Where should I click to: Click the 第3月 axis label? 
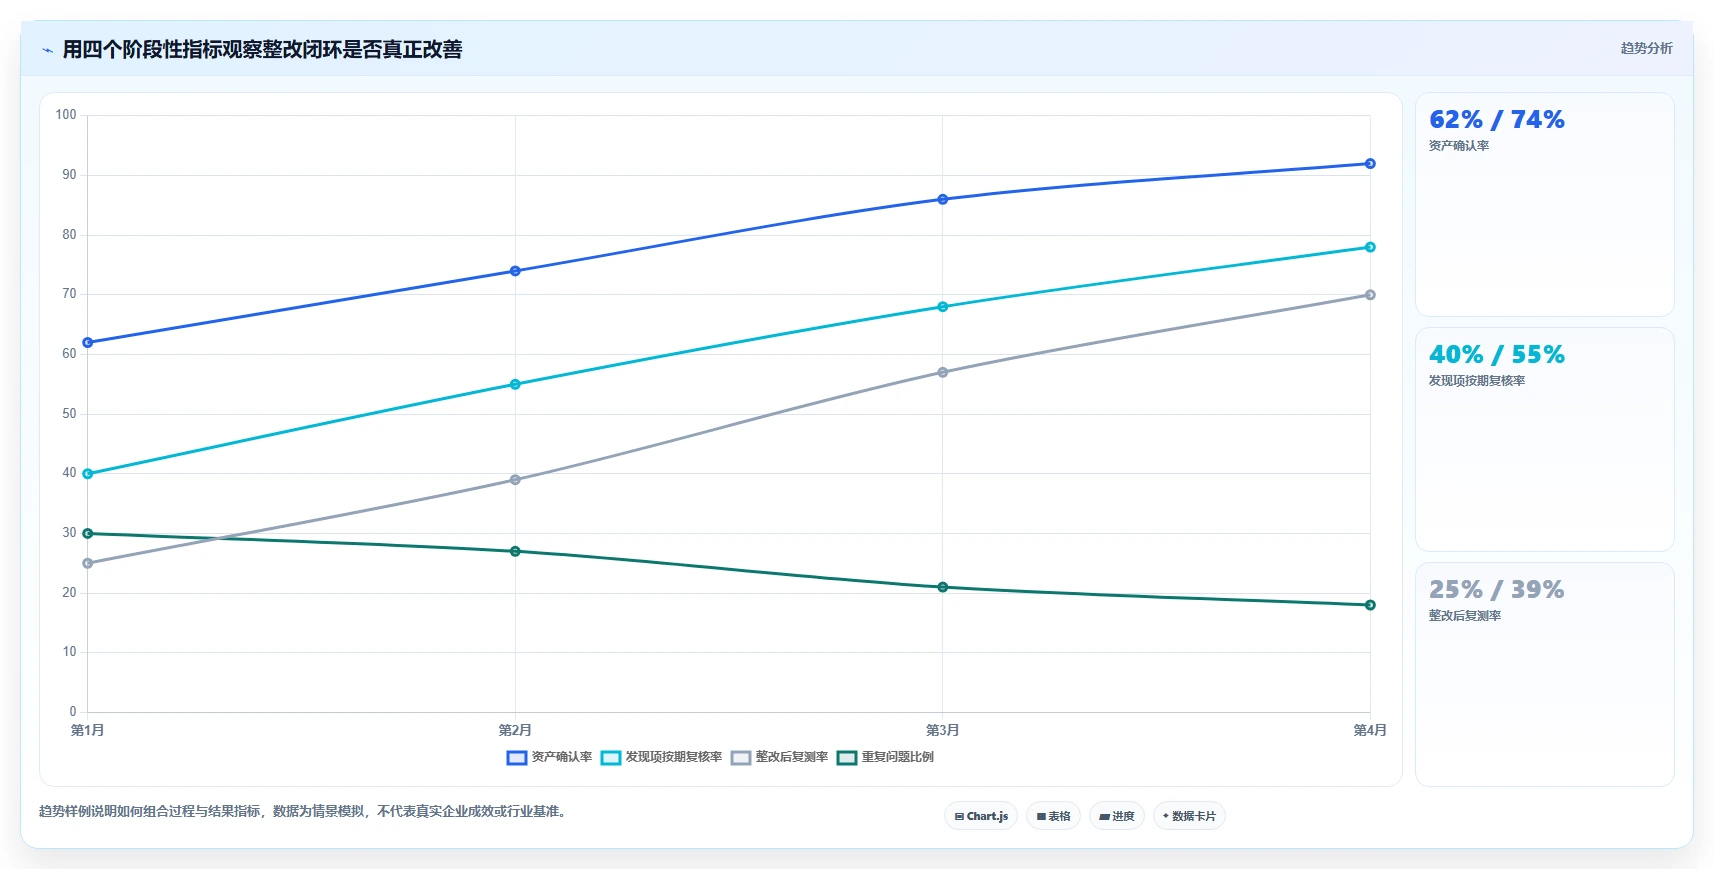(x=942, y=730)
